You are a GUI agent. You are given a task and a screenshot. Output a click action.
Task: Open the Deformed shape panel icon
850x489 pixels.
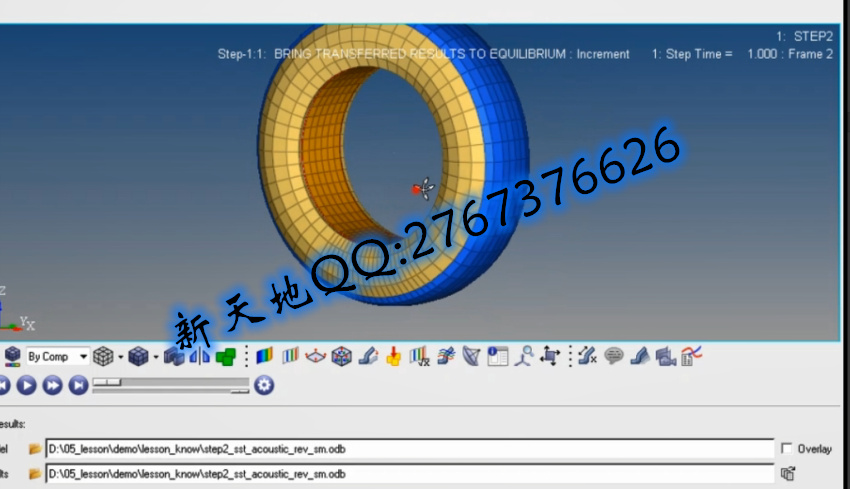370,356
